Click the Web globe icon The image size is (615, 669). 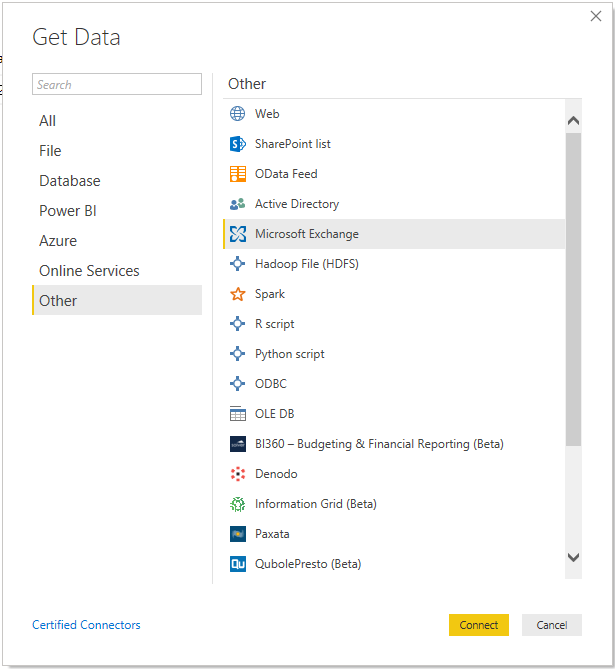[237, 114]
